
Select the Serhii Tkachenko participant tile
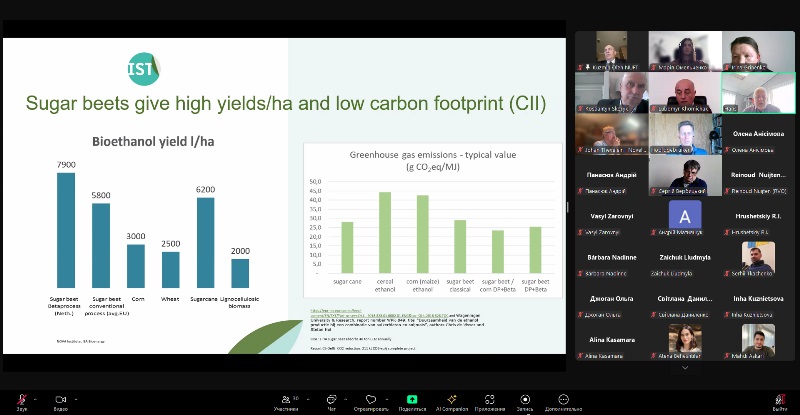(x=758, y=258)
